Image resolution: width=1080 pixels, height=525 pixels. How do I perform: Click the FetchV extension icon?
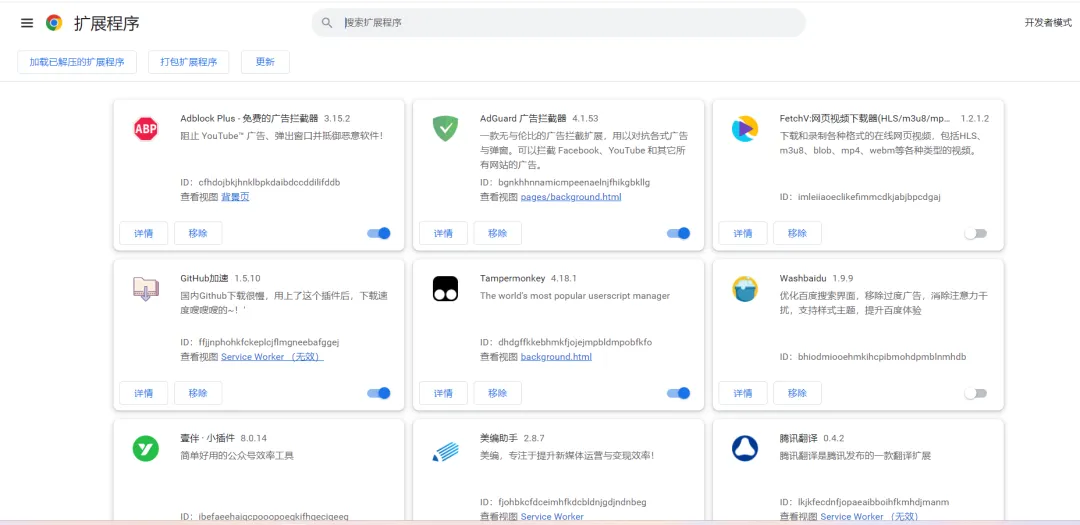745,128
